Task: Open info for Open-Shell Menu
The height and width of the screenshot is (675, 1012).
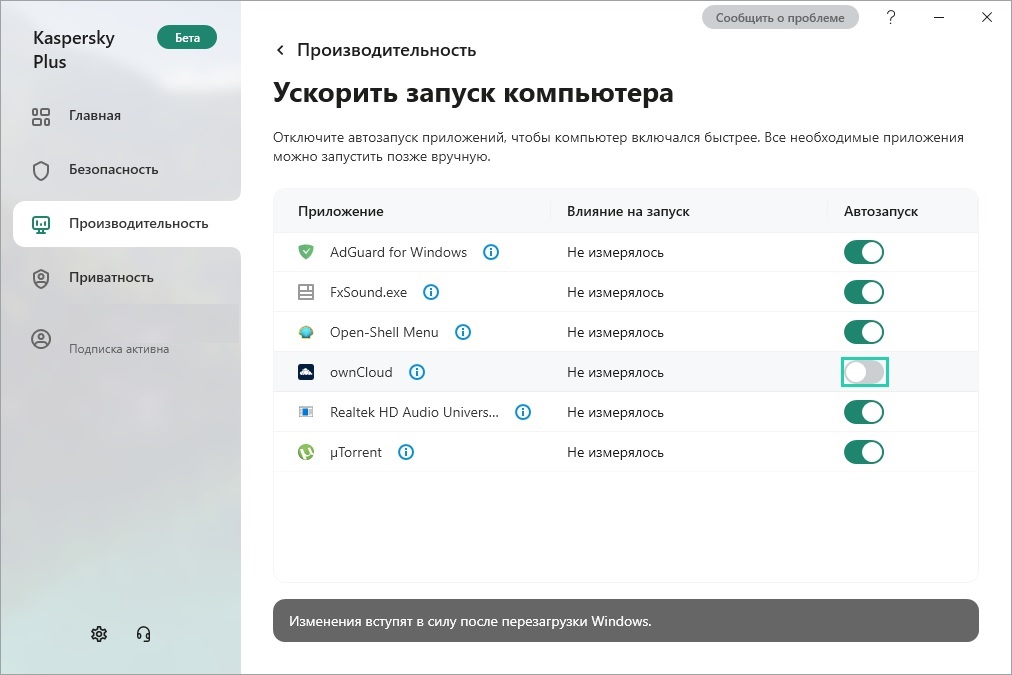Action: 463,332
